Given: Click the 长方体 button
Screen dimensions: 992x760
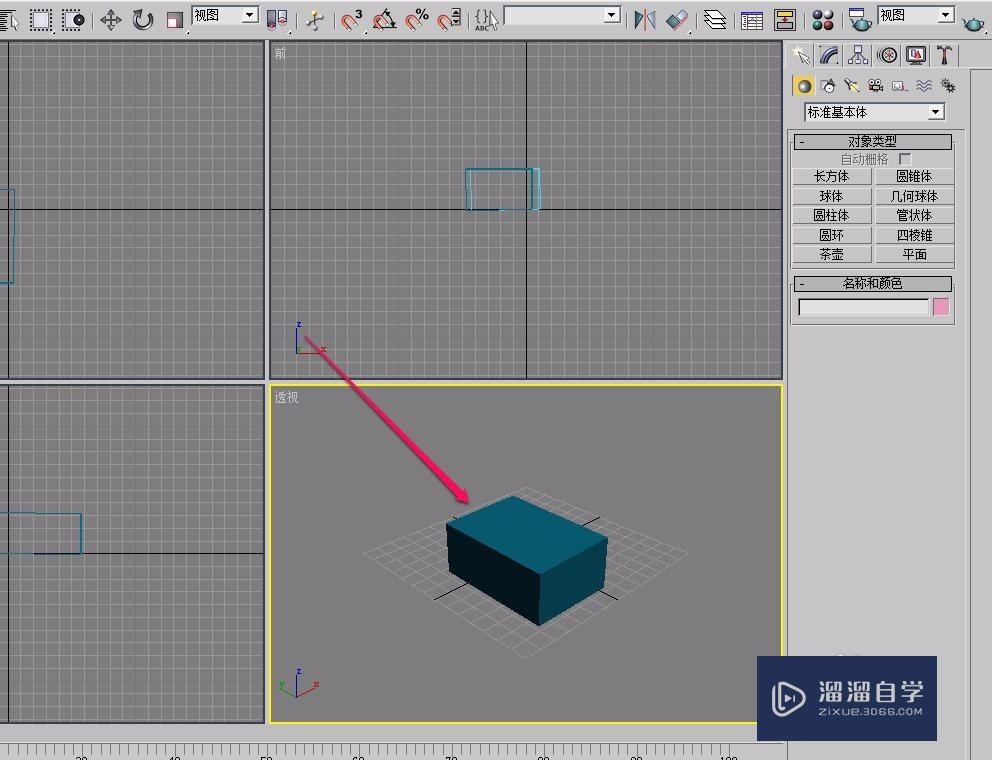Looking at the screenshot, I should [831, 177].
